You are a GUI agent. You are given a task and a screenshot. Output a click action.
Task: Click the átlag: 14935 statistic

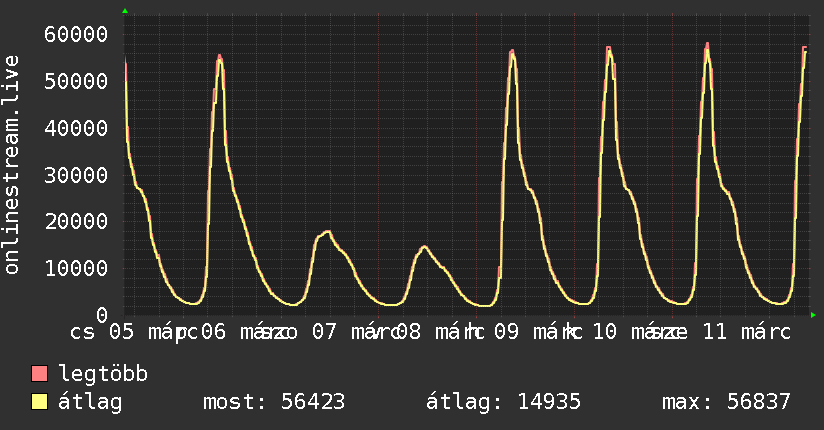[503, 402]
